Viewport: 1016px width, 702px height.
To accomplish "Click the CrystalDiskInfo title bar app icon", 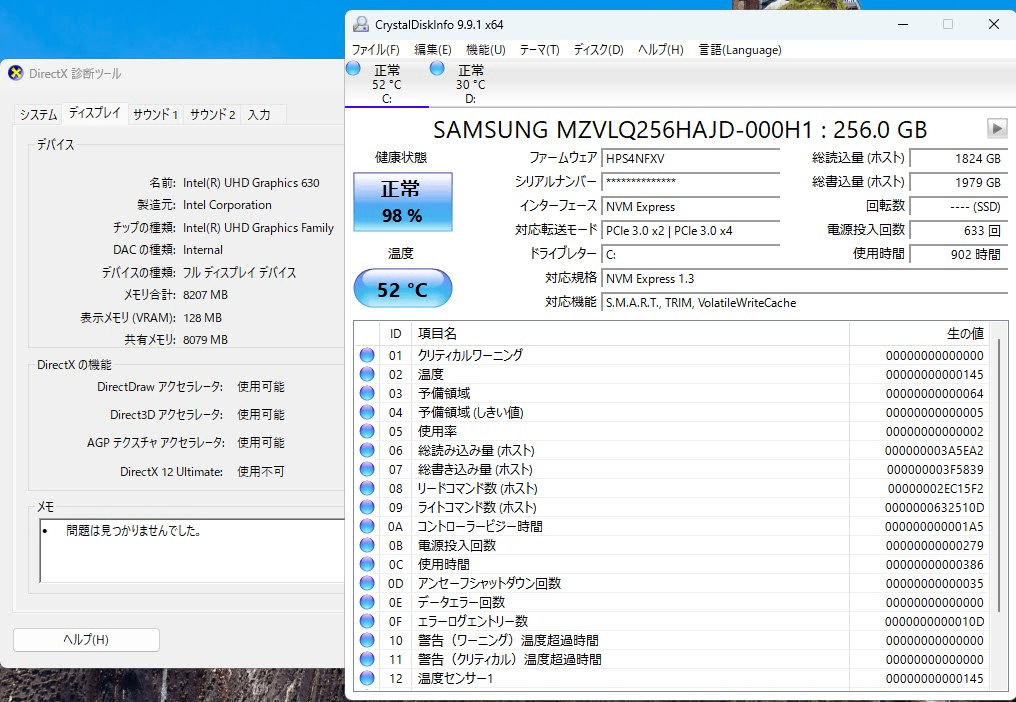I will click(360, 25).
